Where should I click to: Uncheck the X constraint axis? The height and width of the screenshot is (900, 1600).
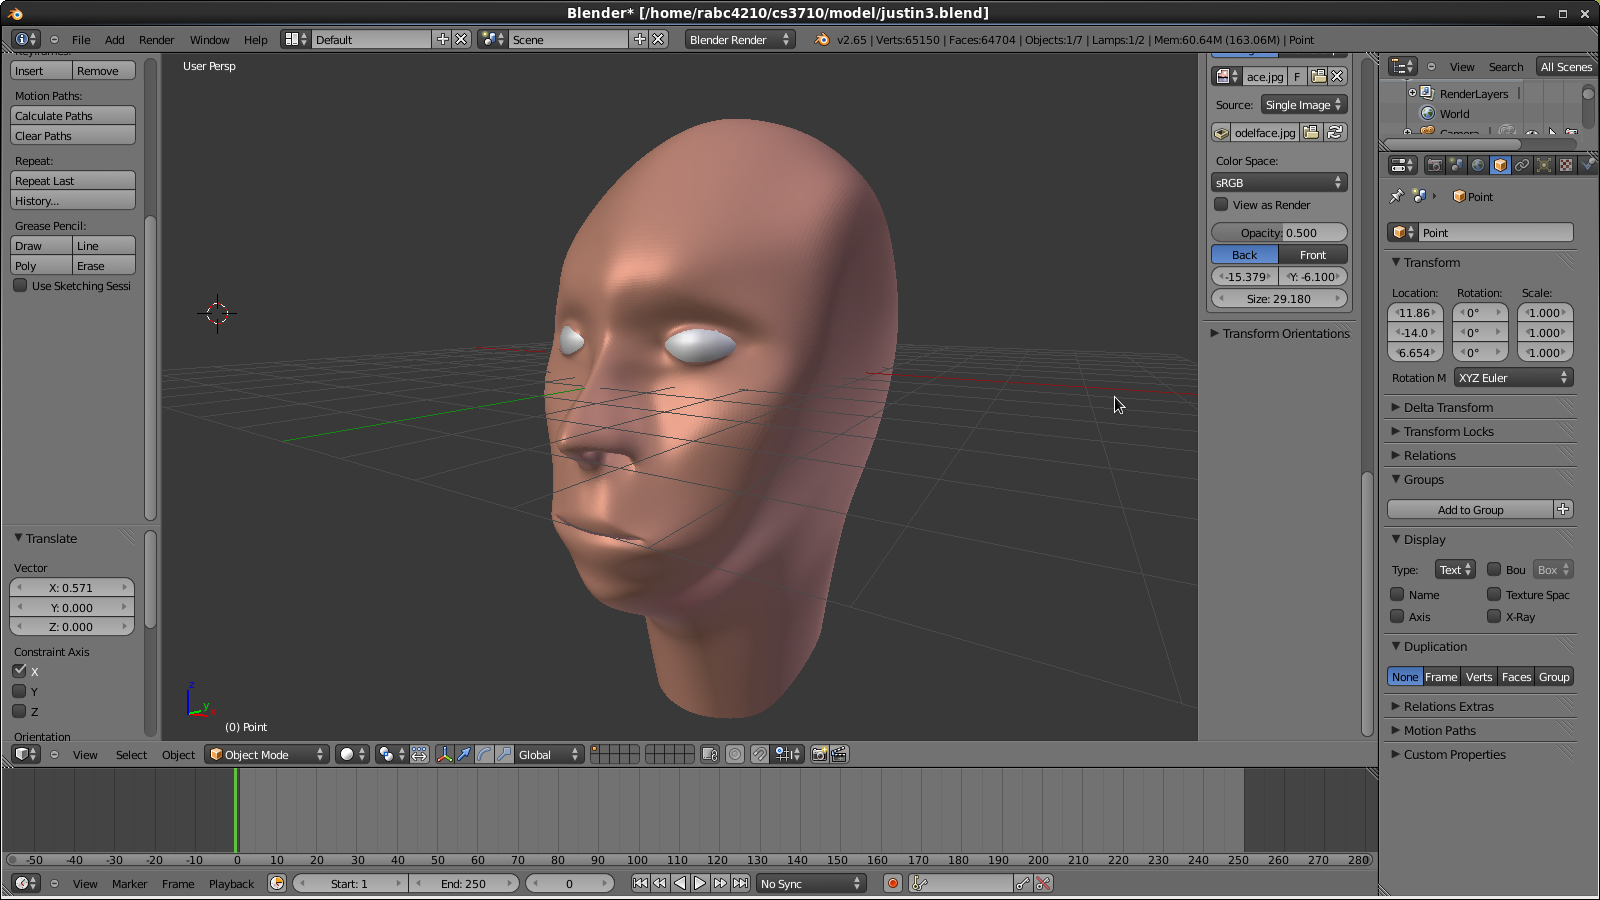pyautogui.click(x=20, y=671)
